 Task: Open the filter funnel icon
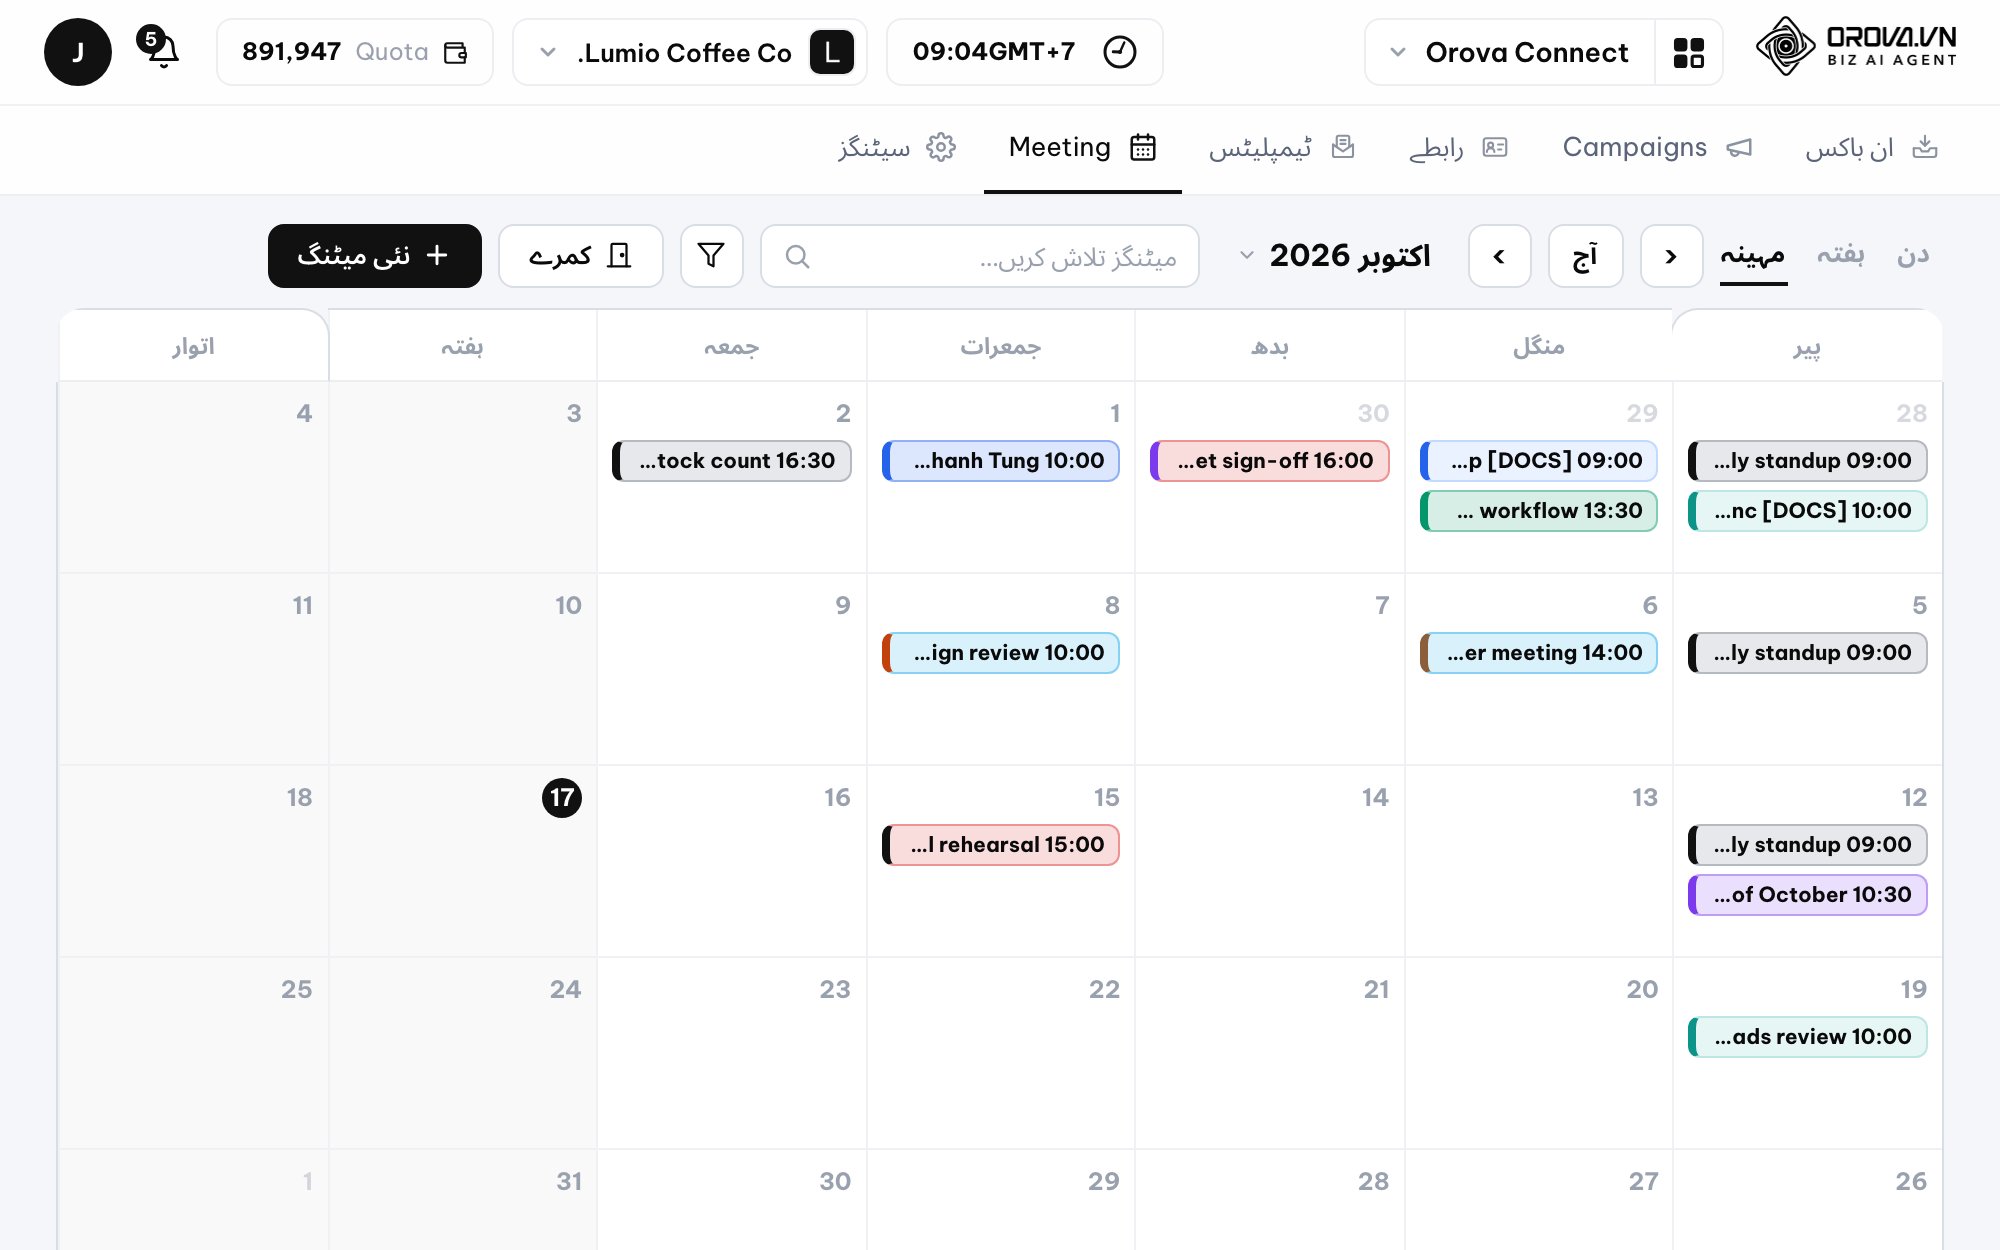711,256
